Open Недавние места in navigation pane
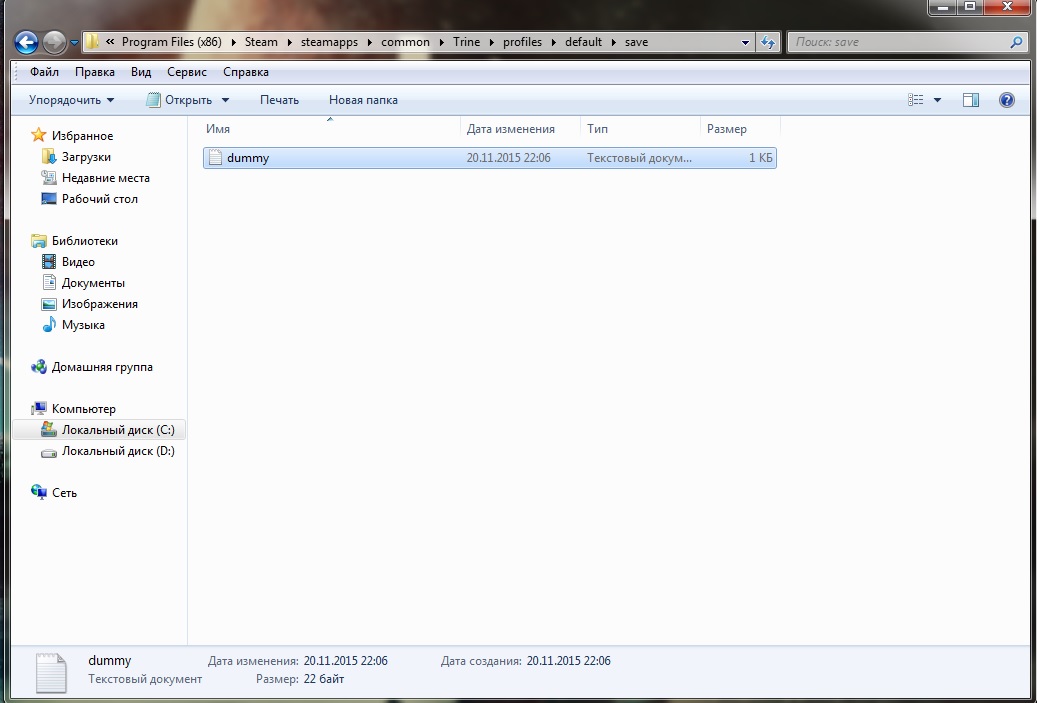Screen dimensions: 1037x703 (x=106, y=178)
